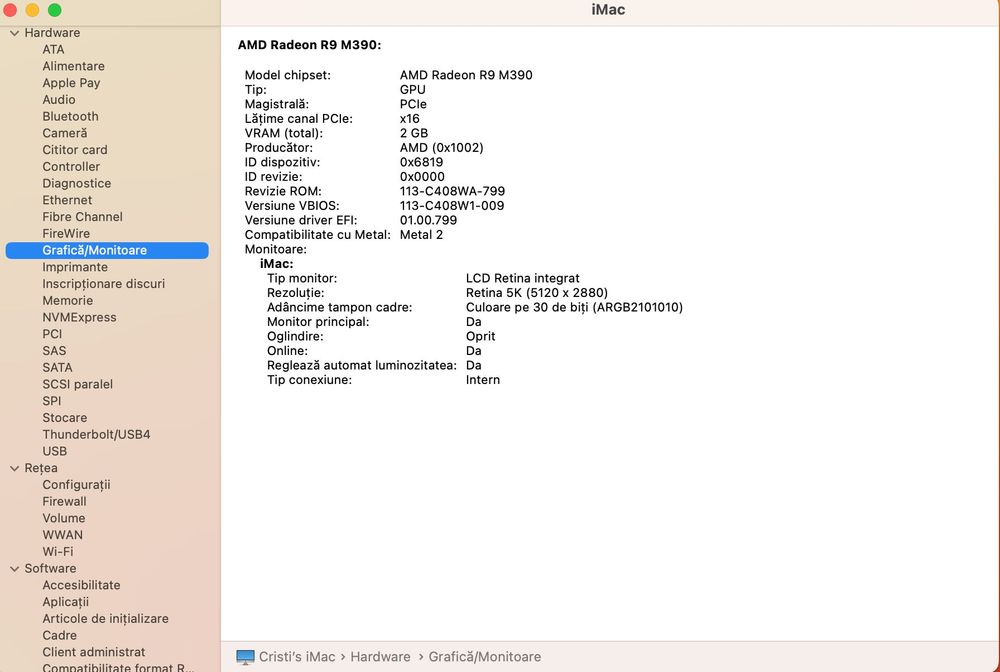Click the Software section label

[50, 568]
